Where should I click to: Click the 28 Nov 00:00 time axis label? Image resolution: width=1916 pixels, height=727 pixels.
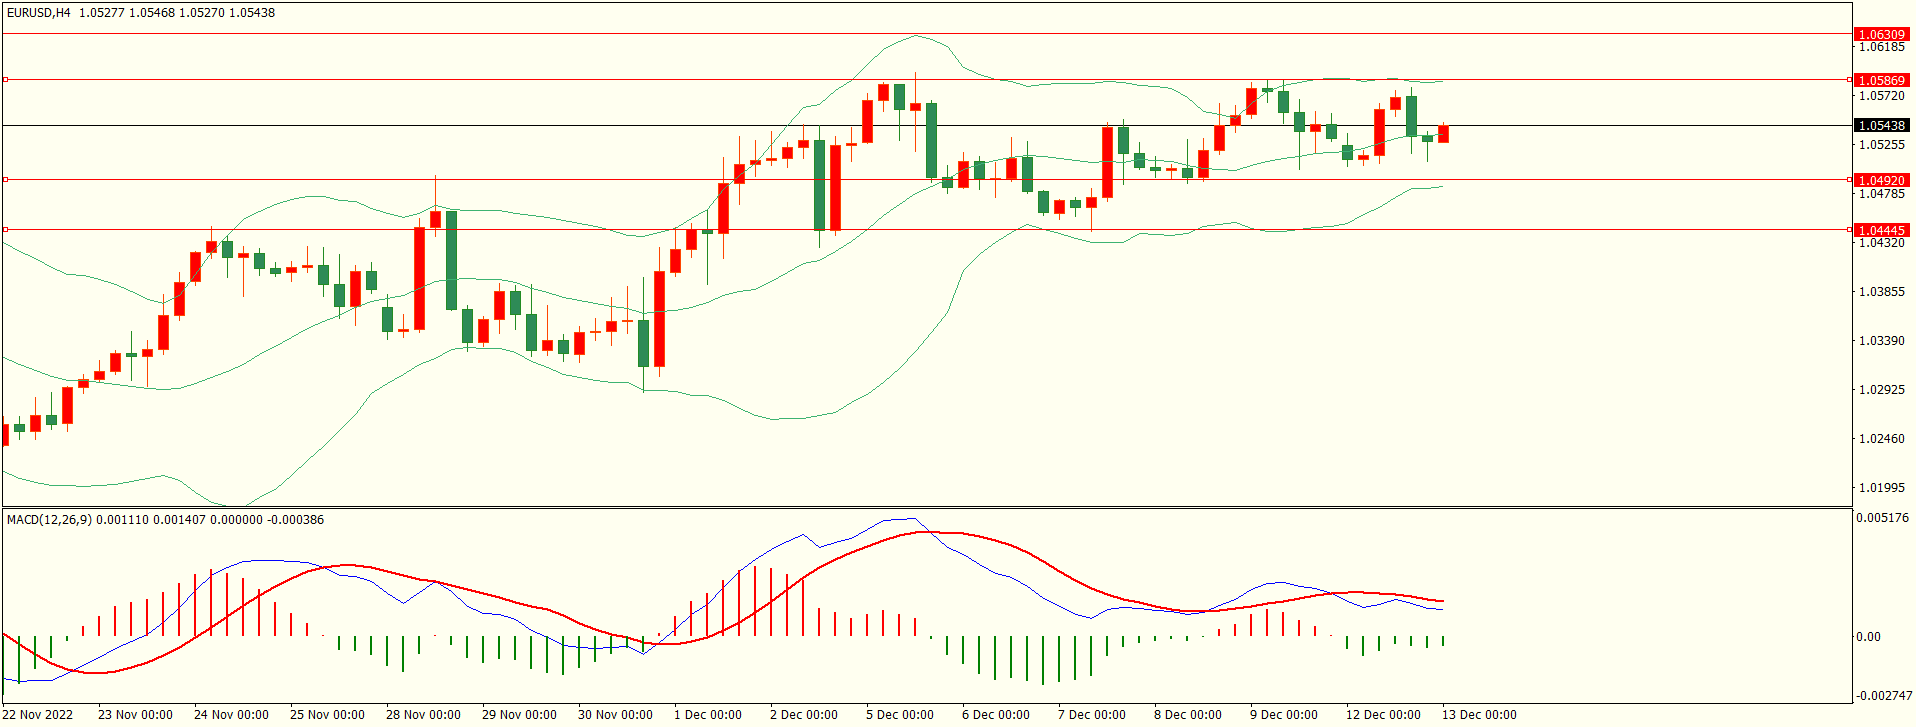point(423,715)
